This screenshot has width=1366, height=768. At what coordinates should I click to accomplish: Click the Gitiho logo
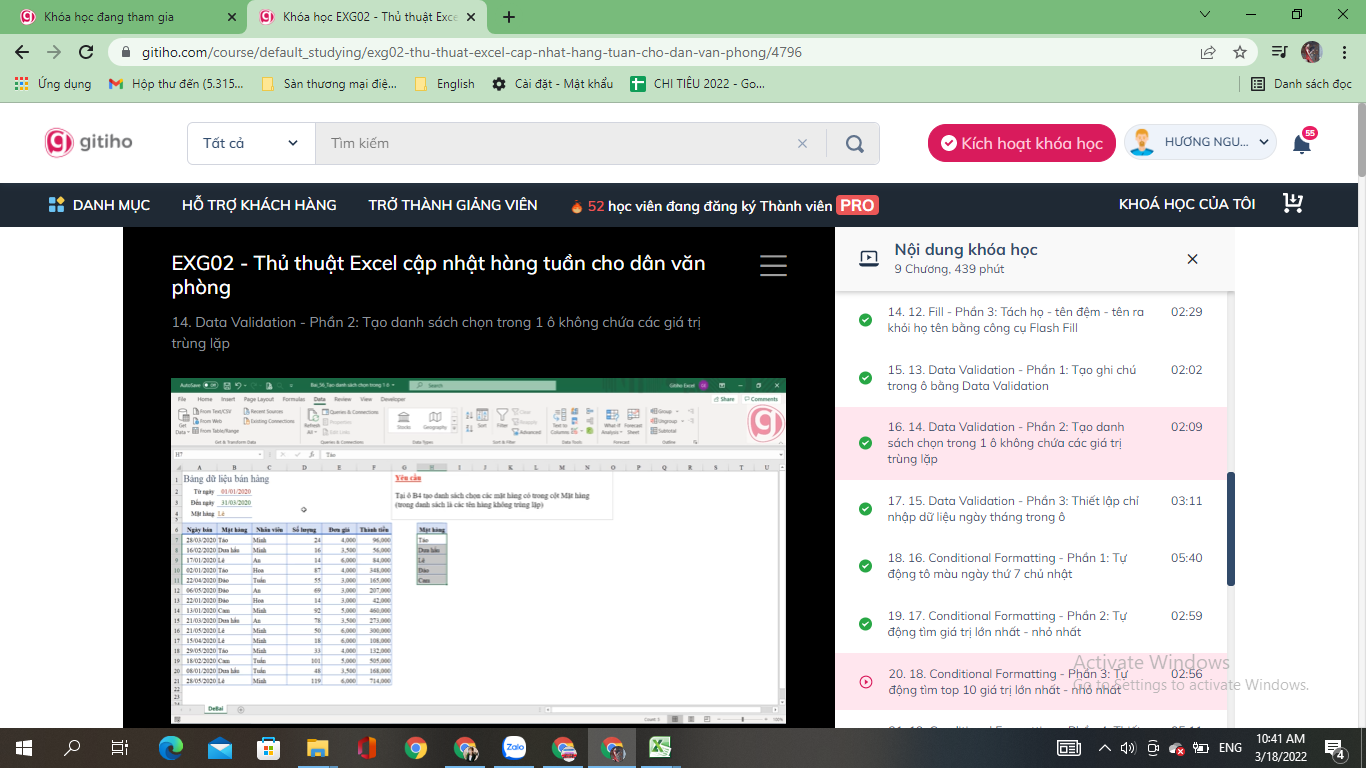point(88,142)
